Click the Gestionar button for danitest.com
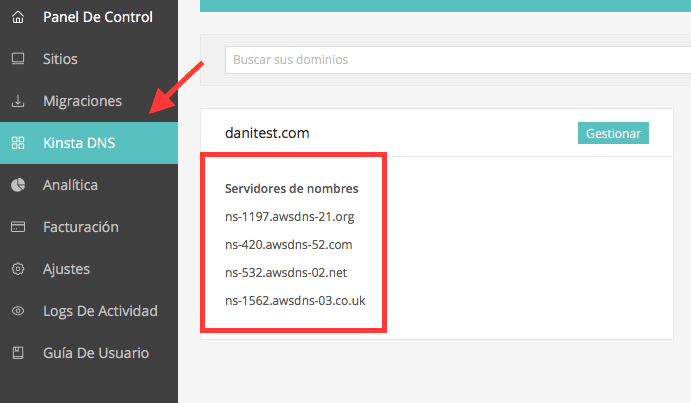Viewport: 691px width, 403px height. pos(613,133)
